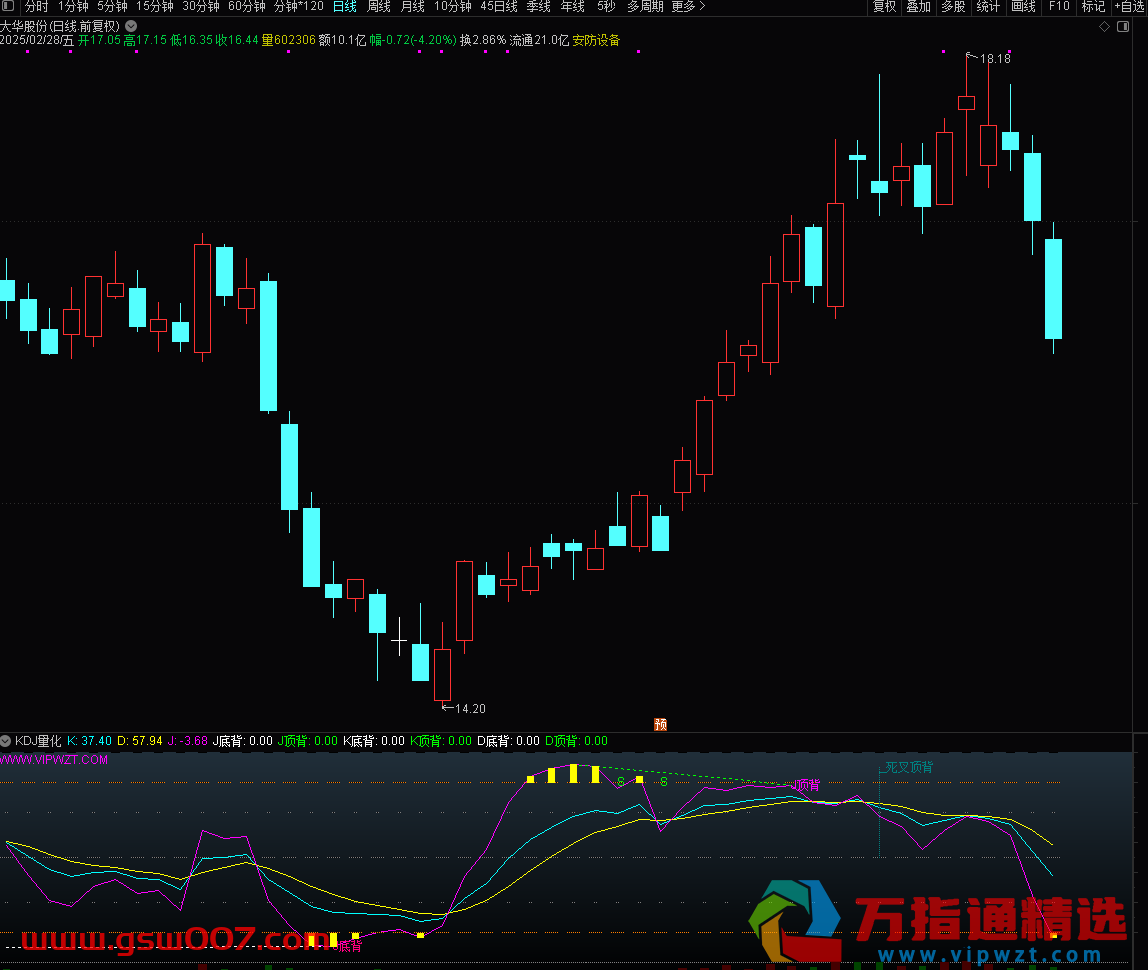Click the 标记 mark tool
The image size is (1148, 970).
[1092, 7]
